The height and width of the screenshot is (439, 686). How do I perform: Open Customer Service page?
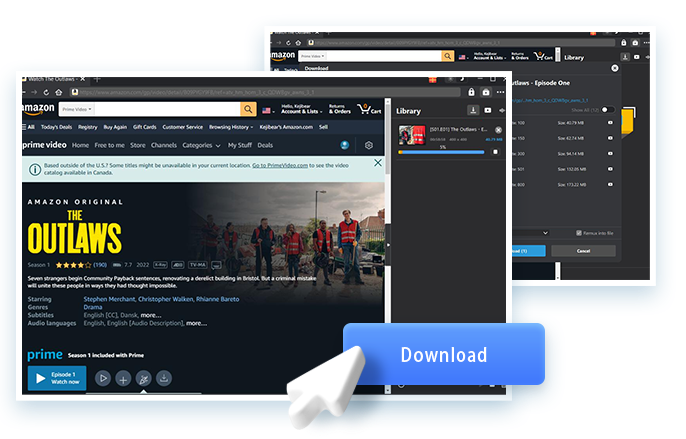[182, 127]
